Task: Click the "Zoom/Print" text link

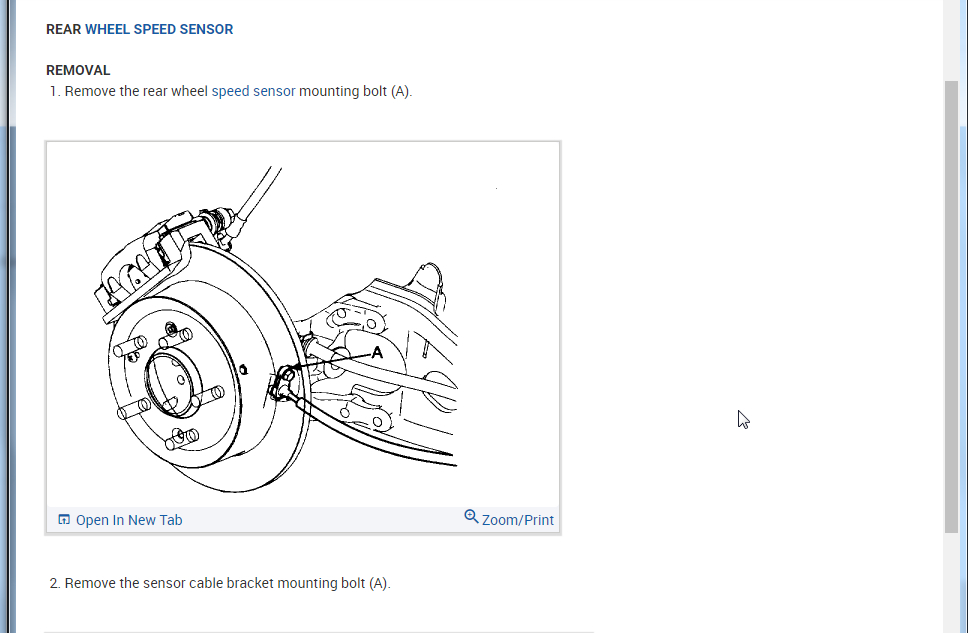Action: (517, 520)
